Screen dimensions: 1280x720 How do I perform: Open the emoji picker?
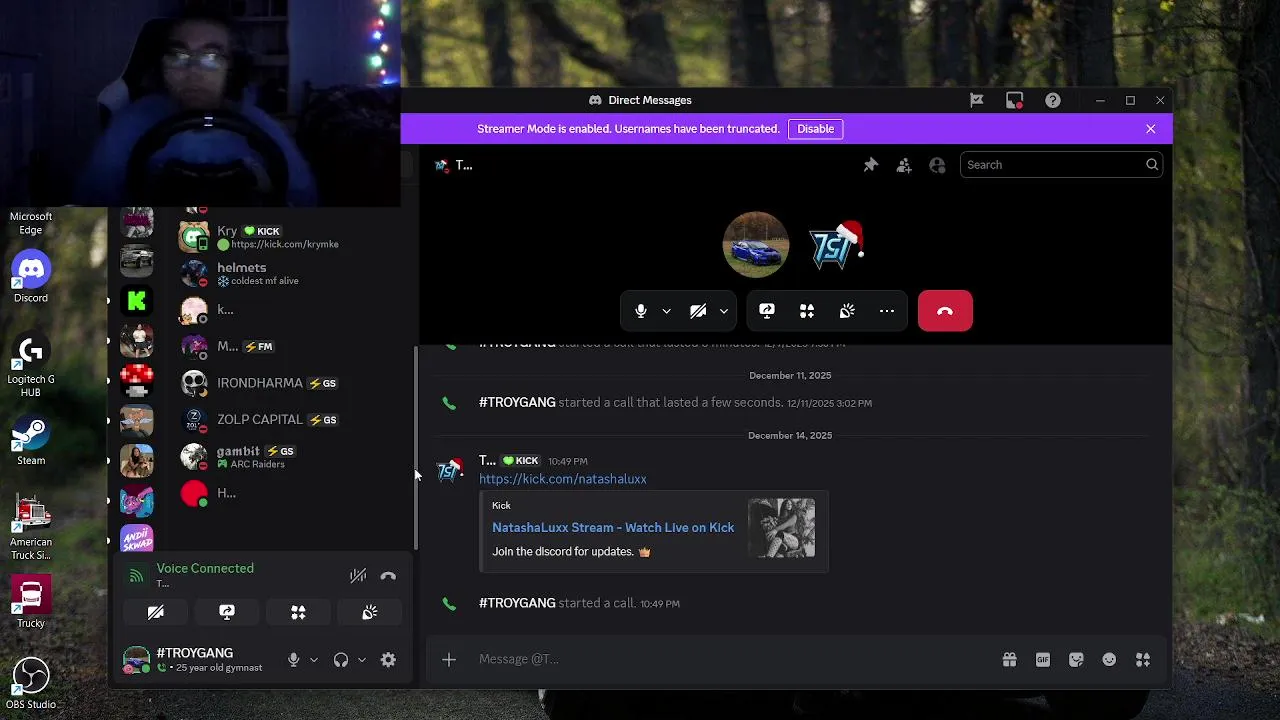tap(1109, 659)
